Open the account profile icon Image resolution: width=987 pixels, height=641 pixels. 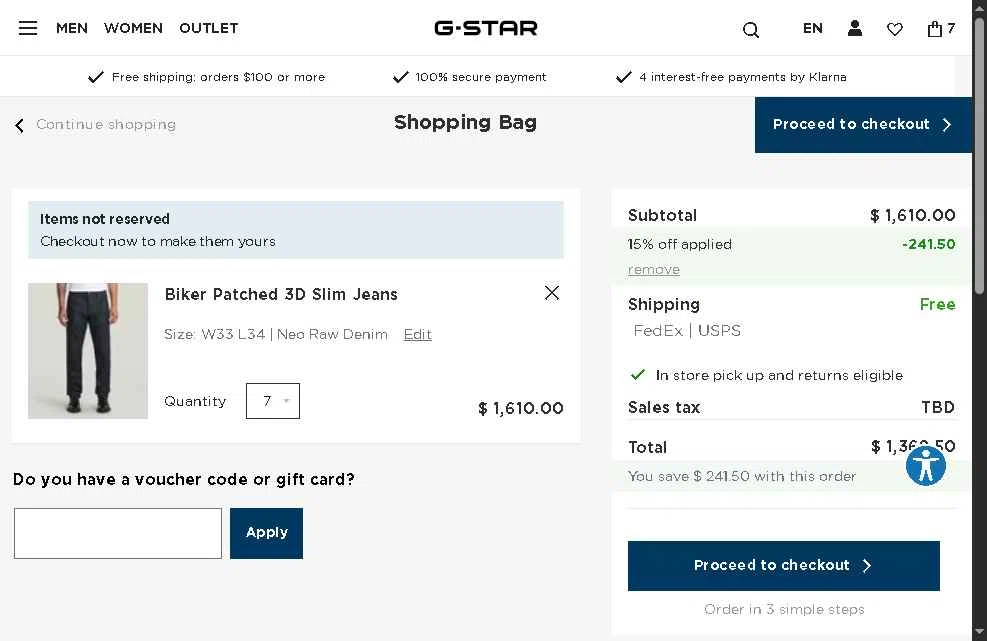tap(855, 29)
